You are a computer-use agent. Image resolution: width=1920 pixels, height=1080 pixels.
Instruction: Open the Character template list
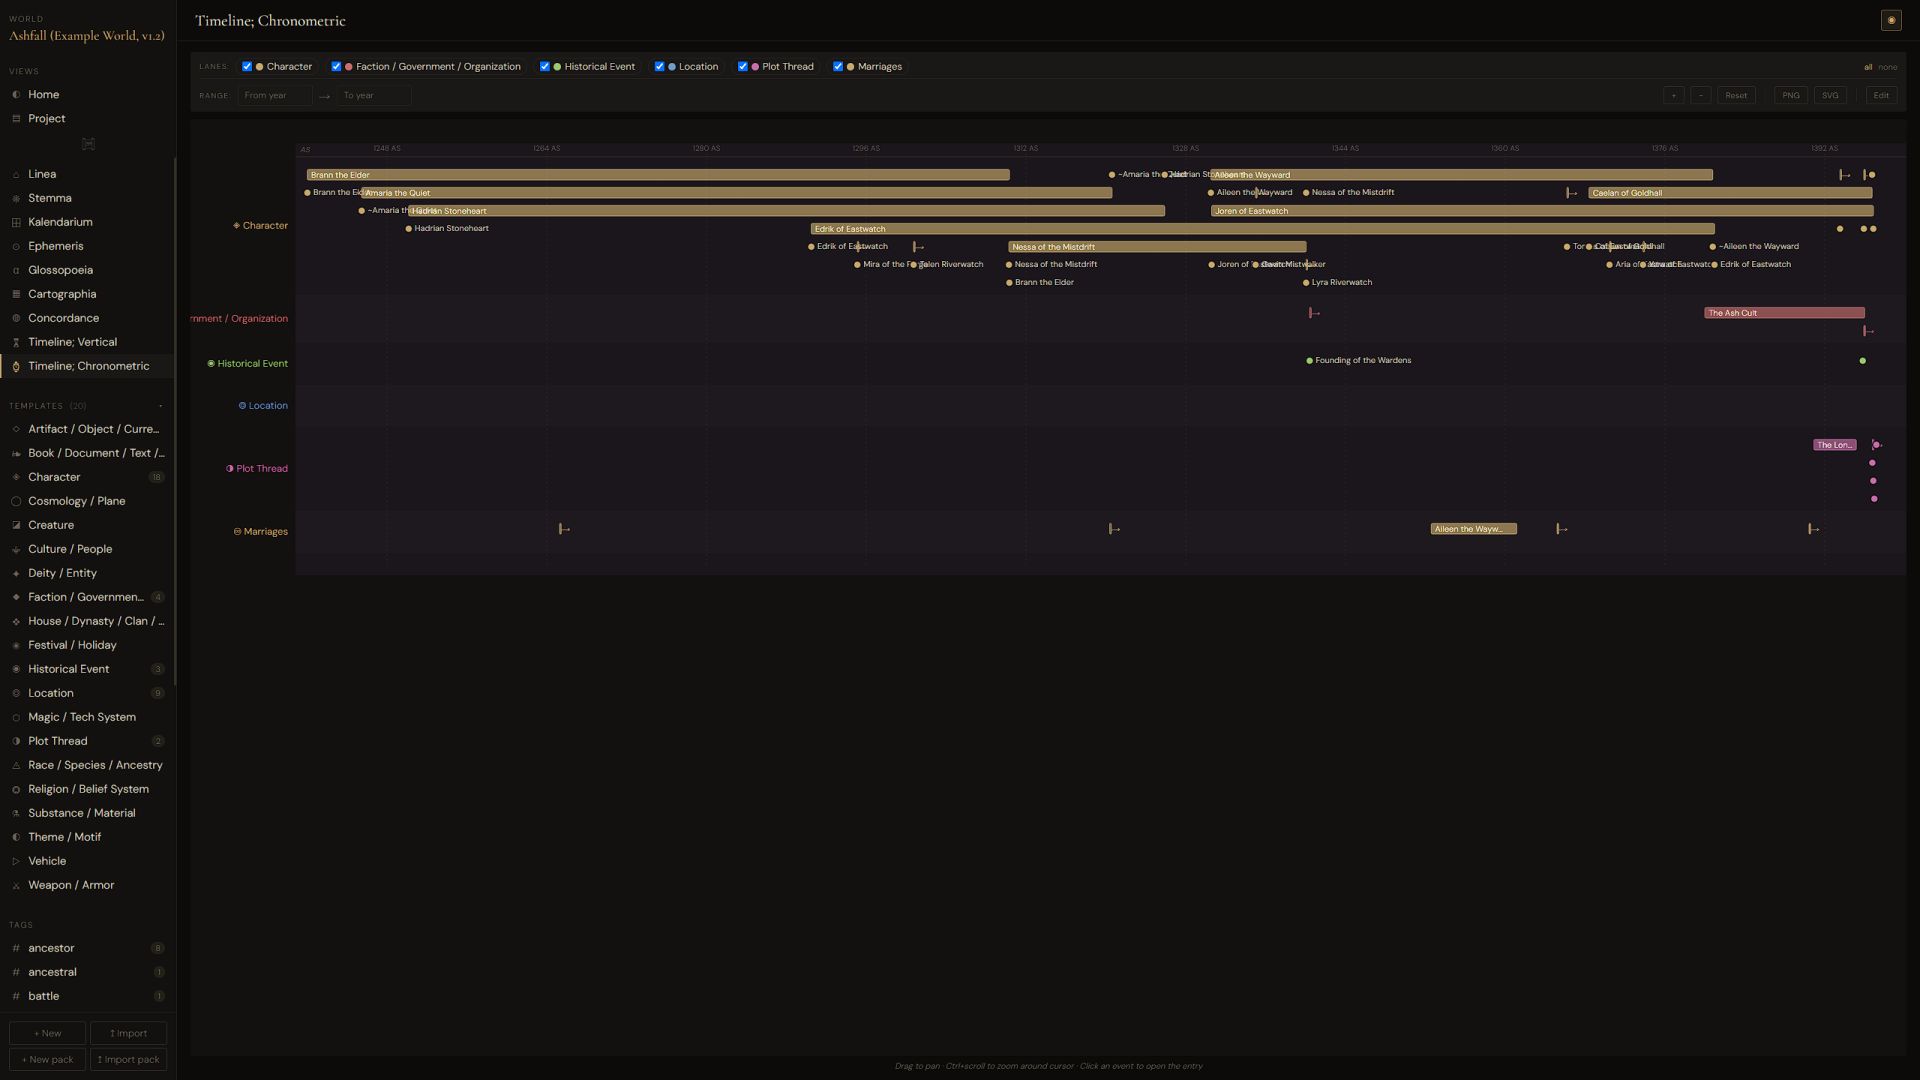[x=87, y=478]
